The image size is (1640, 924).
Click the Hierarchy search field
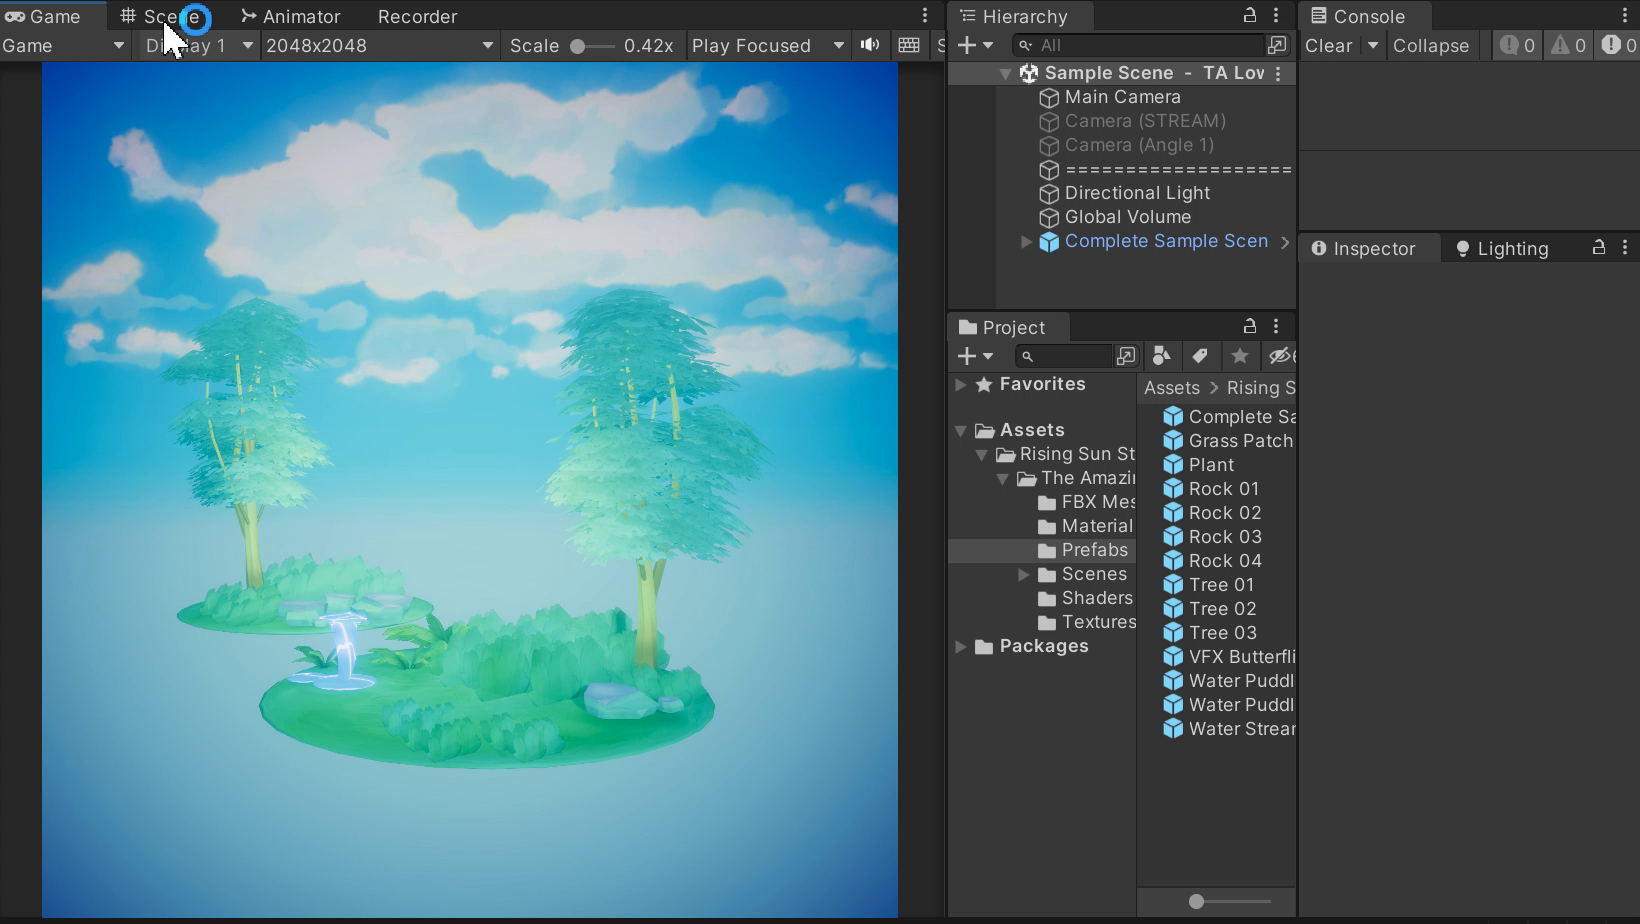pyautogui.click(x=1140, y=45)
